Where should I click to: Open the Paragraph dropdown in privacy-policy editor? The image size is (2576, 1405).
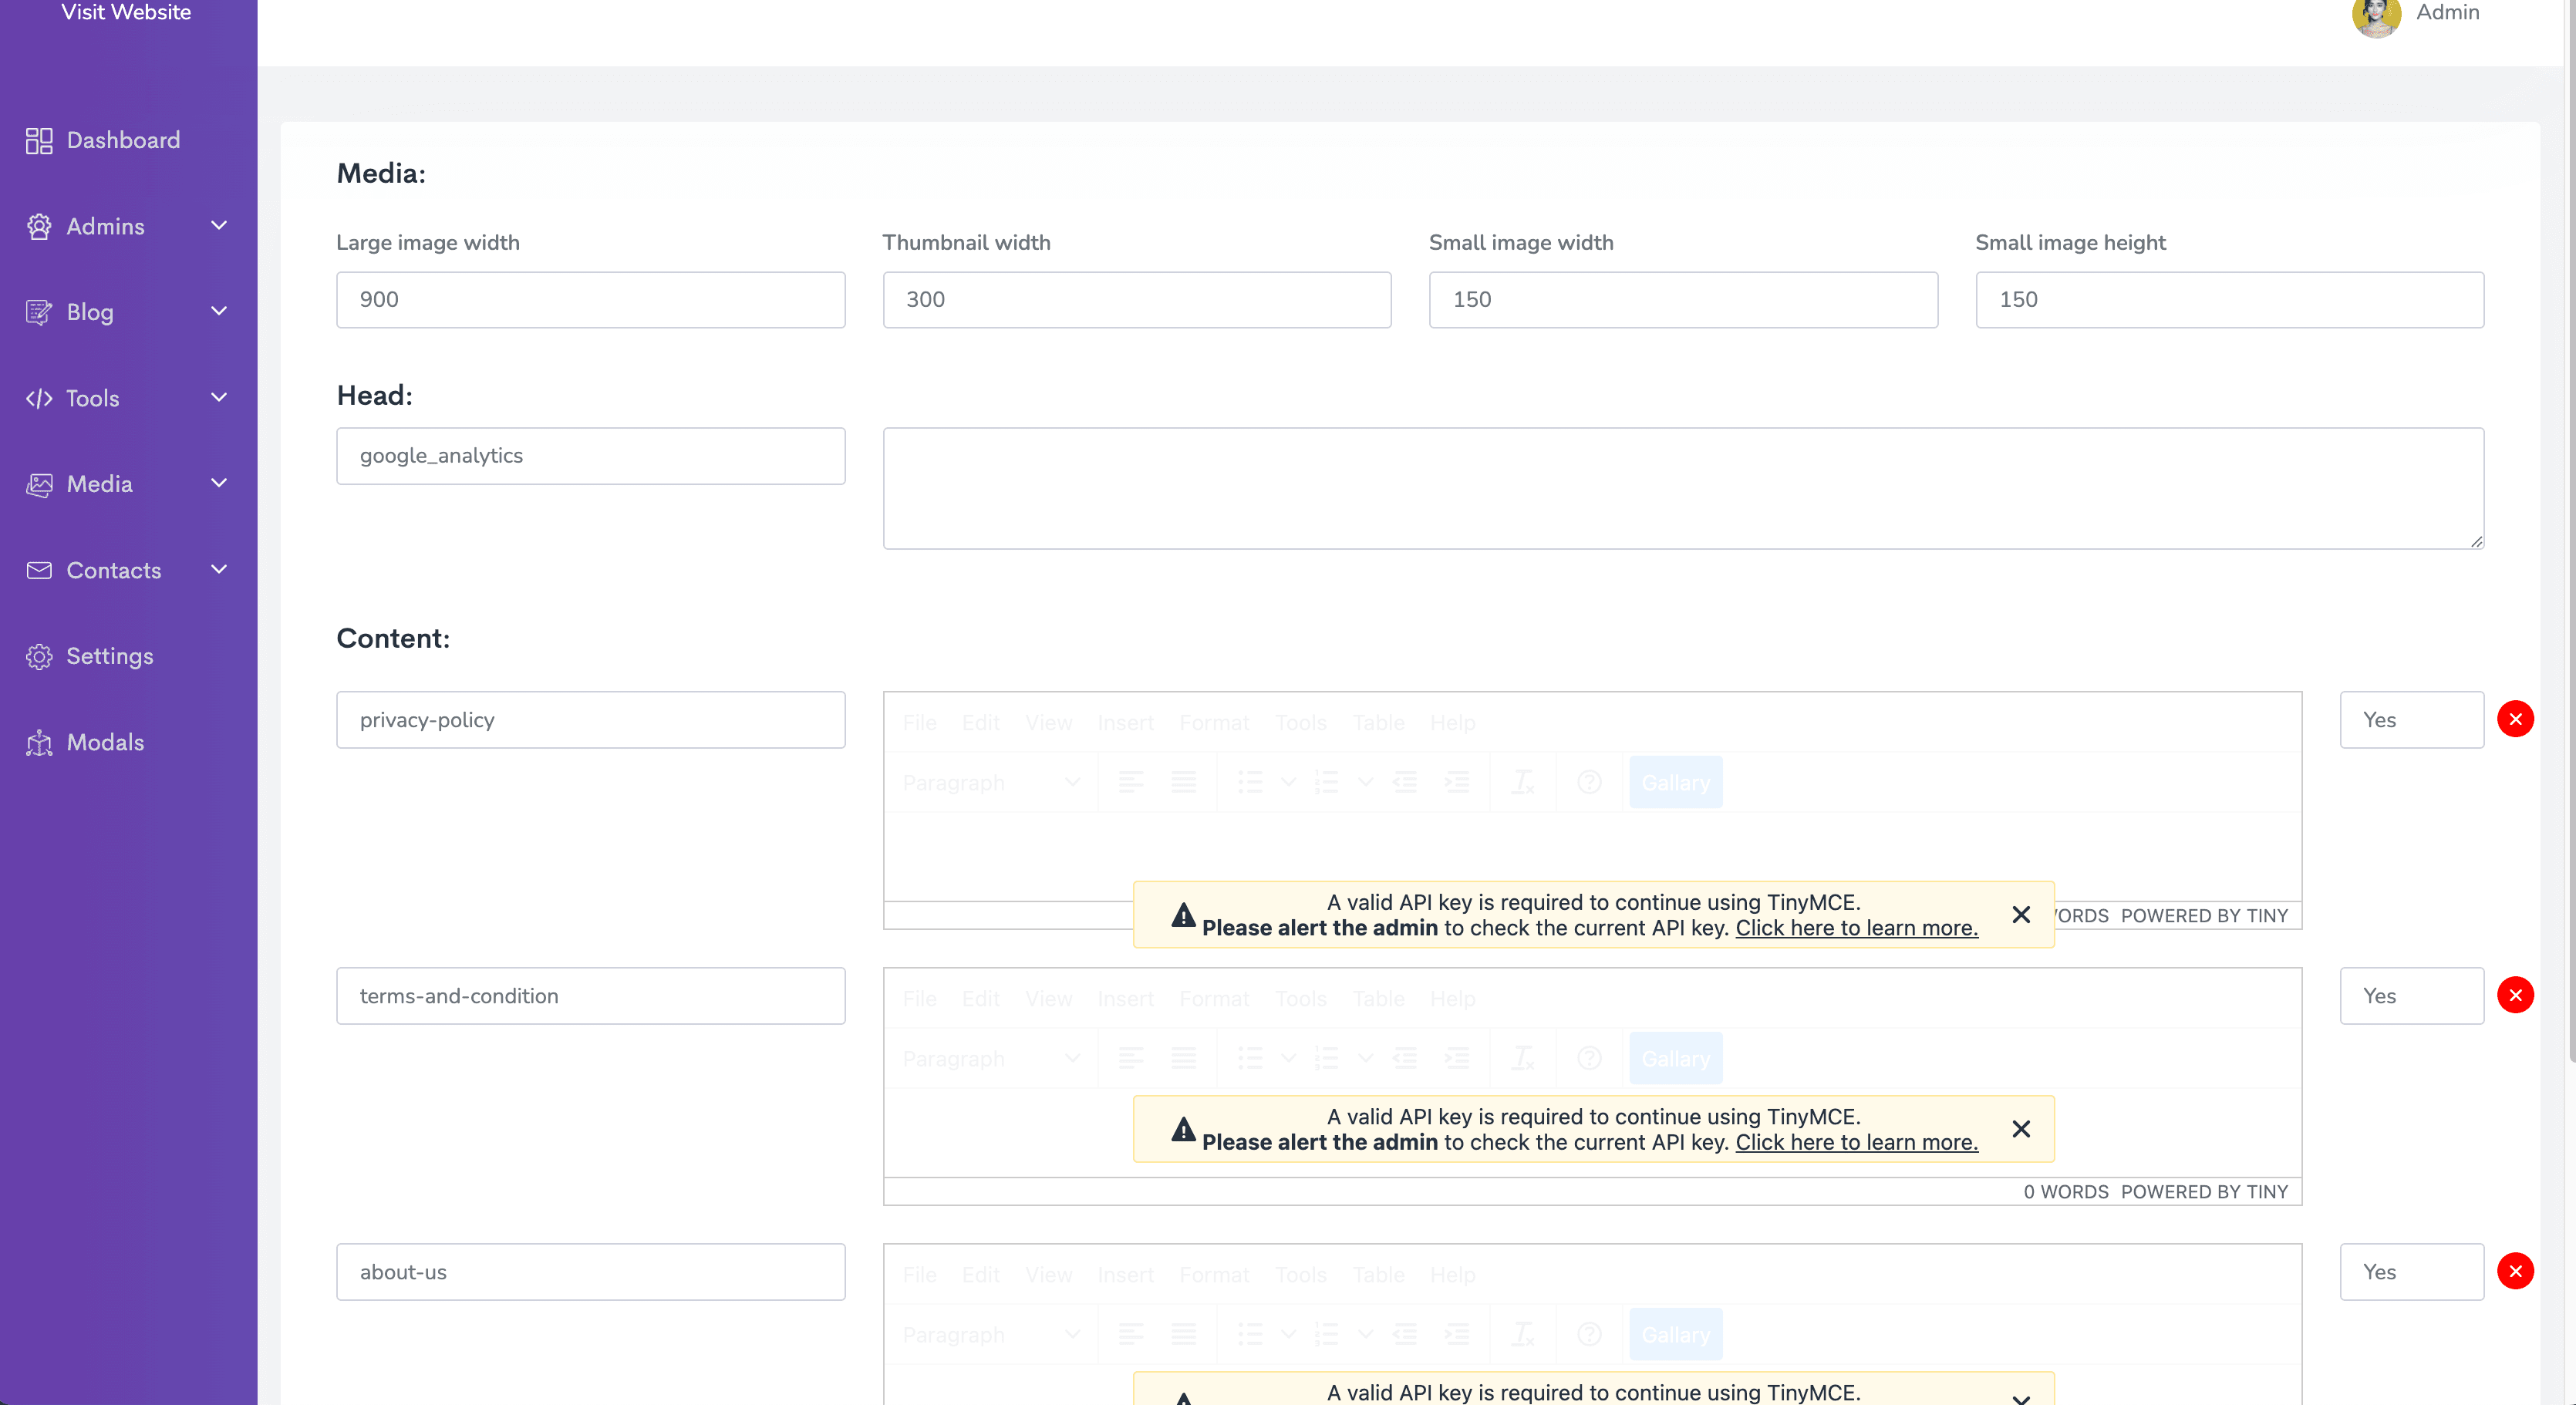(990, 782)
